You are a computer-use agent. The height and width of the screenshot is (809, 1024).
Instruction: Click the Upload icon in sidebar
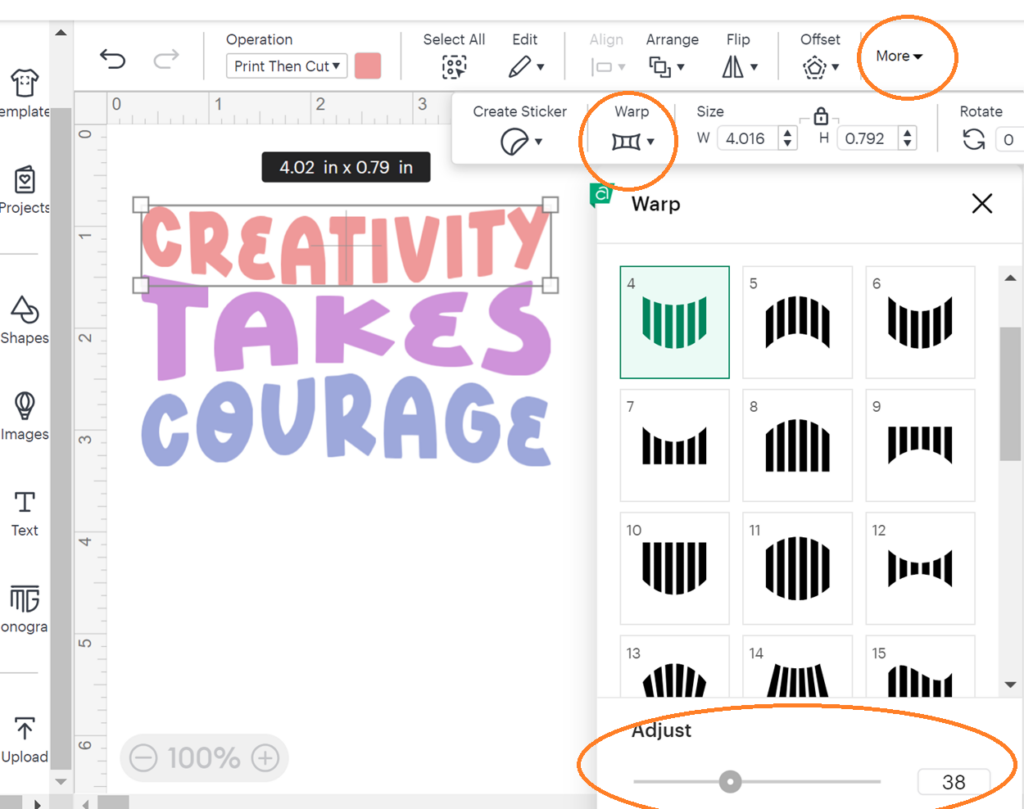[24, 729]
